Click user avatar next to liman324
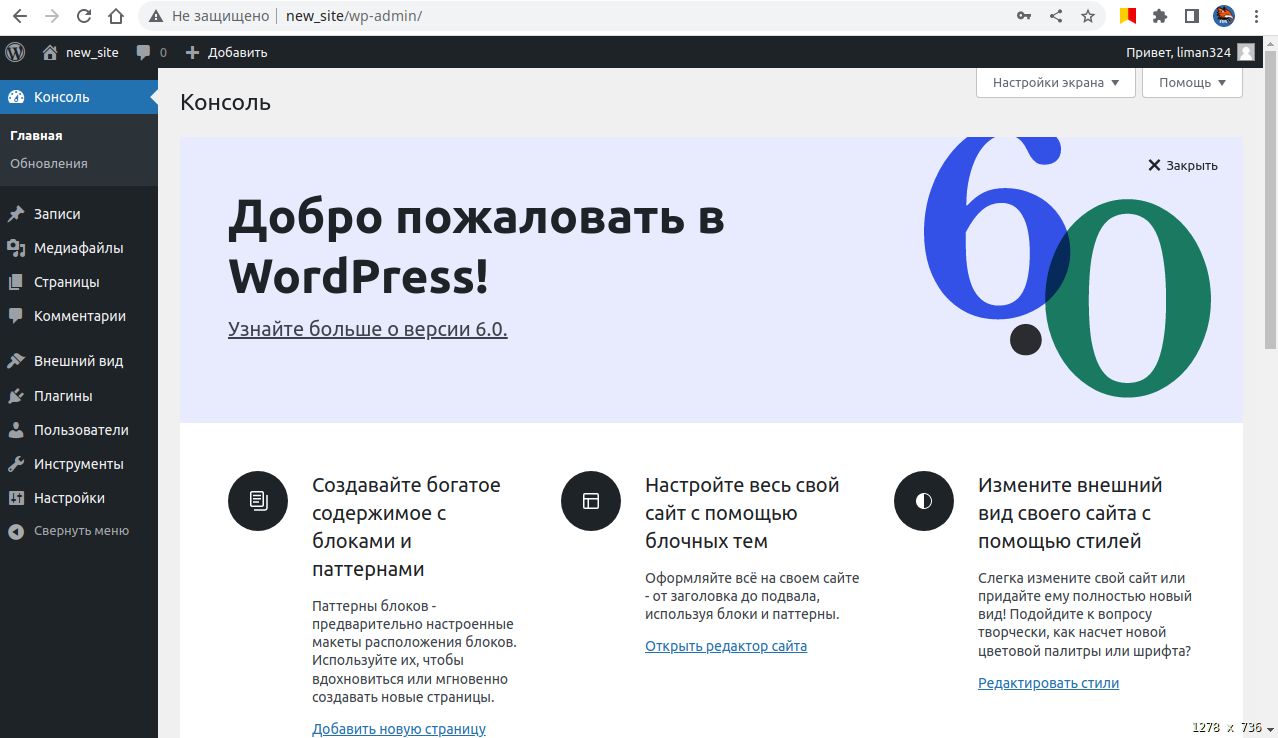The width and height of the screenshot is (1278, 738). coord(1245,52)
